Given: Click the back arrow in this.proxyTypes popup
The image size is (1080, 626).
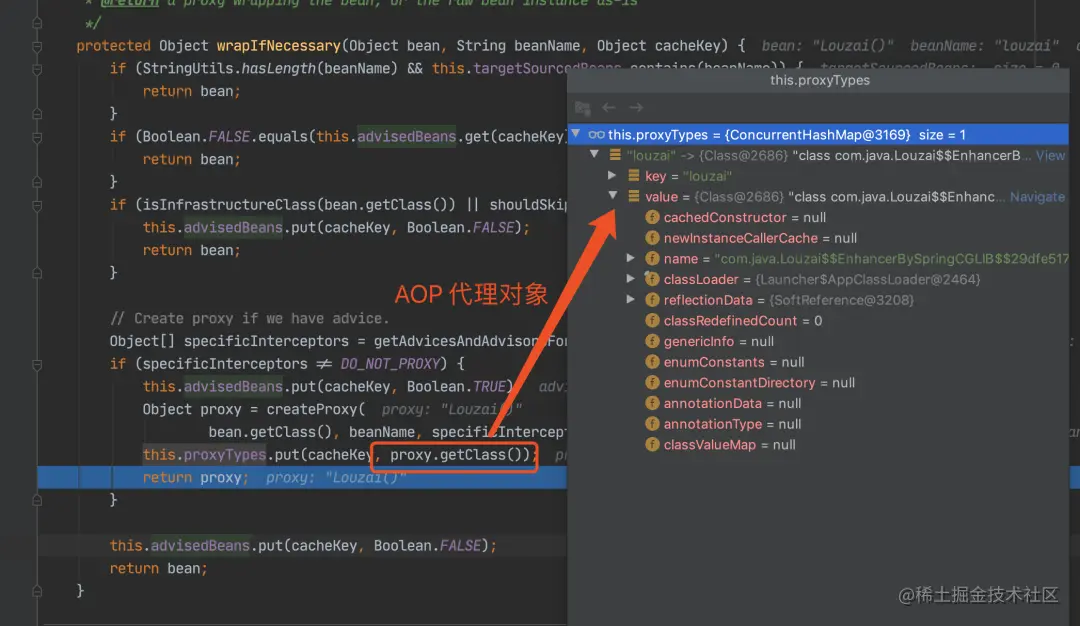Looking at the screenshot, I should (609, 107).
